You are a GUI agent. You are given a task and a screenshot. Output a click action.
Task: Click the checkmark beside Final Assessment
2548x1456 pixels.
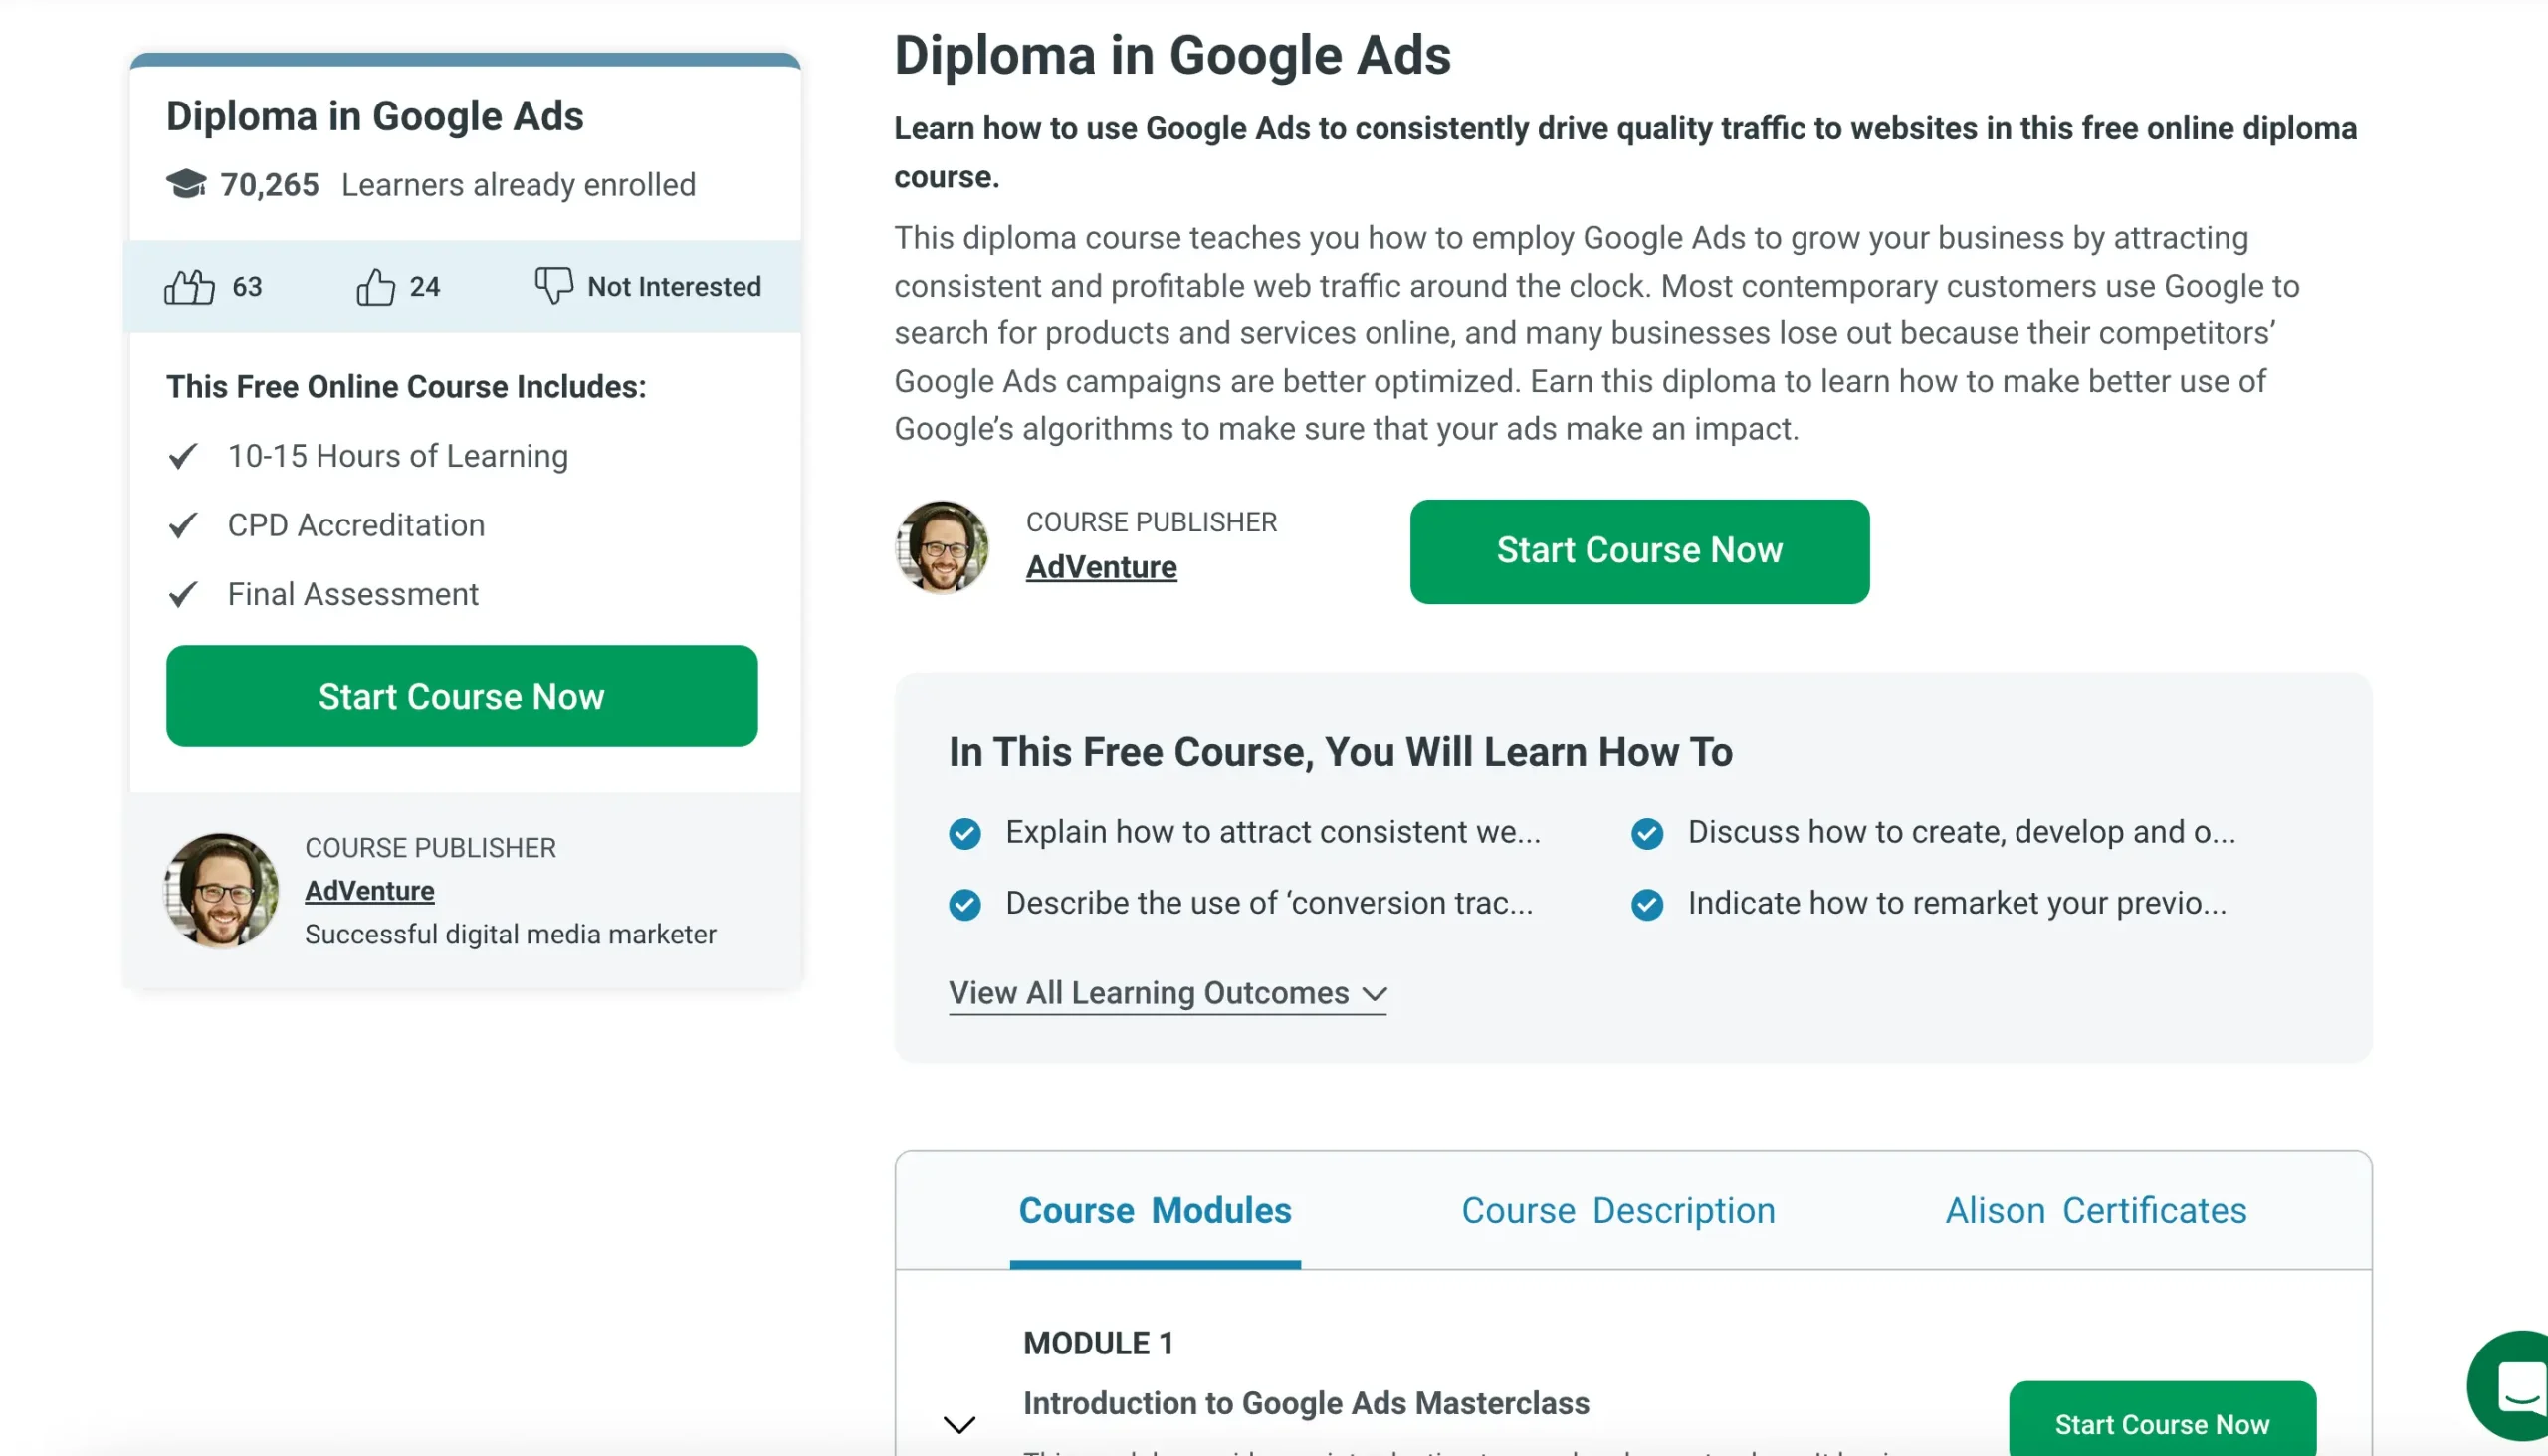click(183, 594)
